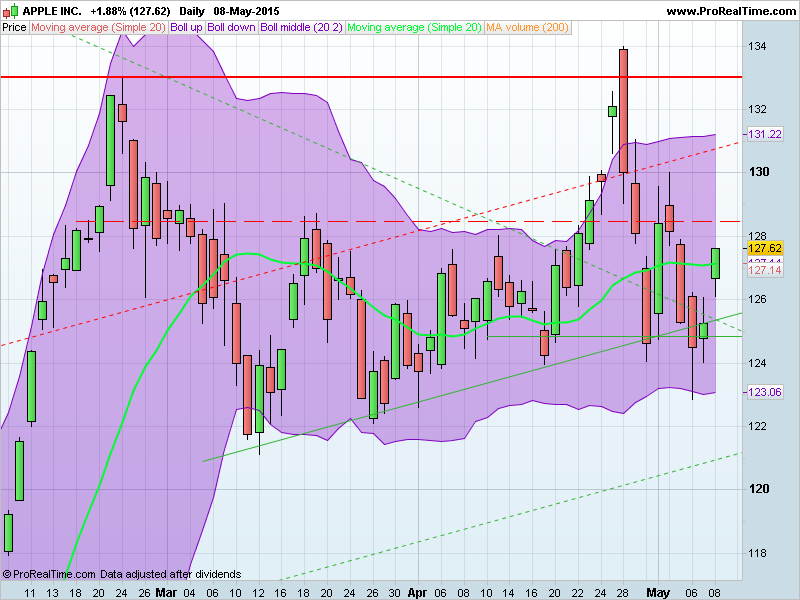The width and height of the screenshot is (800, 600).
Task: Click the 123.06 lower Bollinger price label
Action: pyautogui.click(x=764, y=392)
